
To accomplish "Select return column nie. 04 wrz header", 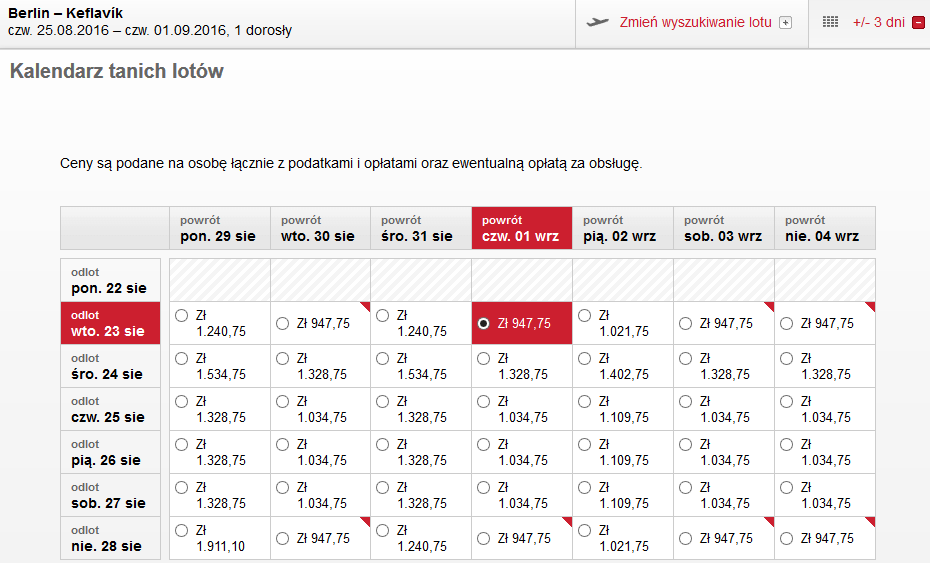I will pyautogui.click(x=825, y=228).
